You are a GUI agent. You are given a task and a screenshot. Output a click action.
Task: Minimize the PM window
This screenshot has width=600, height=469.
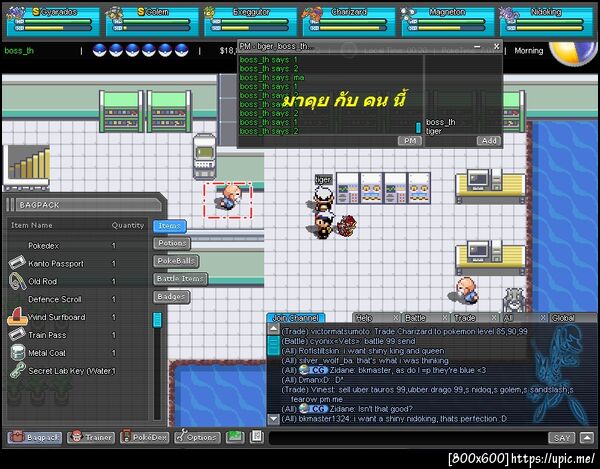pos(477,47)
